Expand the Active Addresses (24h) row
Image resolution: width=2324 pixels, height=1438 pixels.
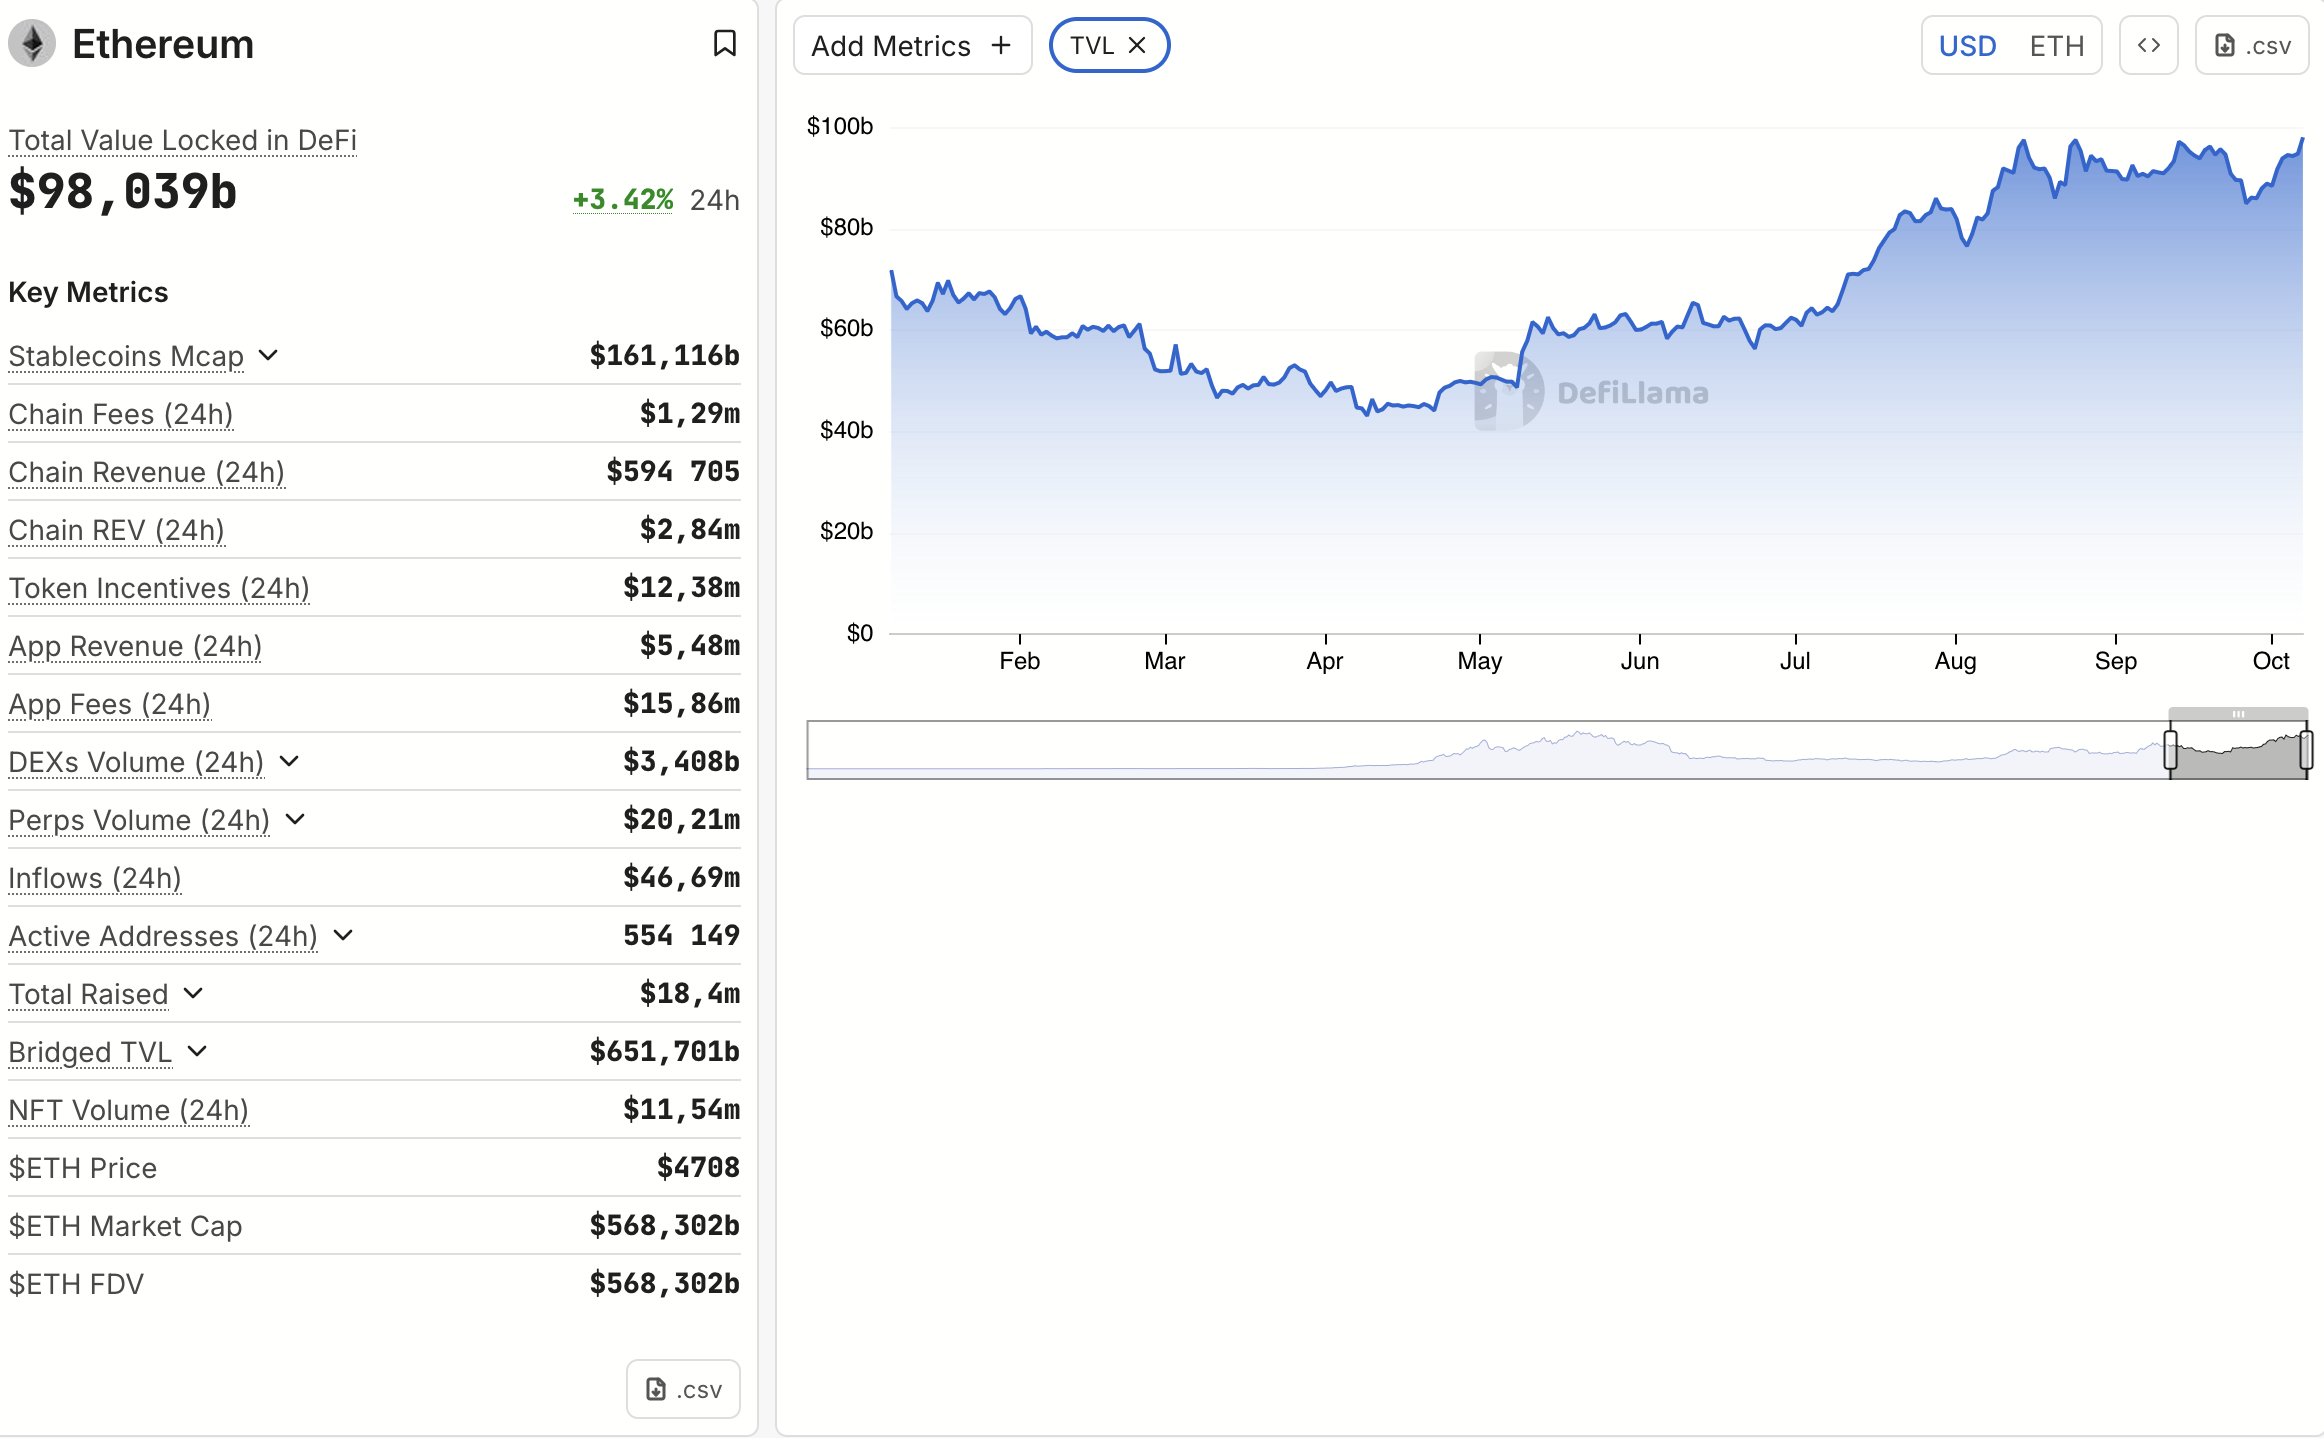coord(343,935)
